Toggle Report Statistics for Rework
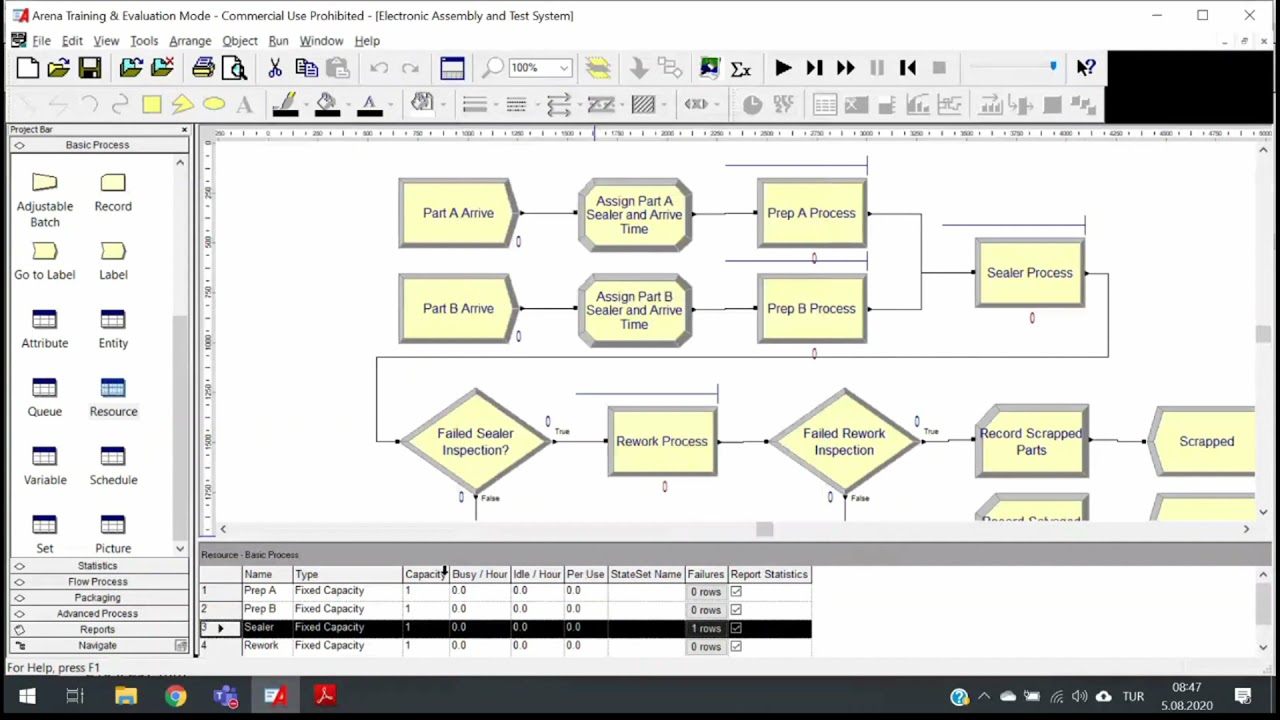This screenshot has width=1280, height=720. [736, 646]
